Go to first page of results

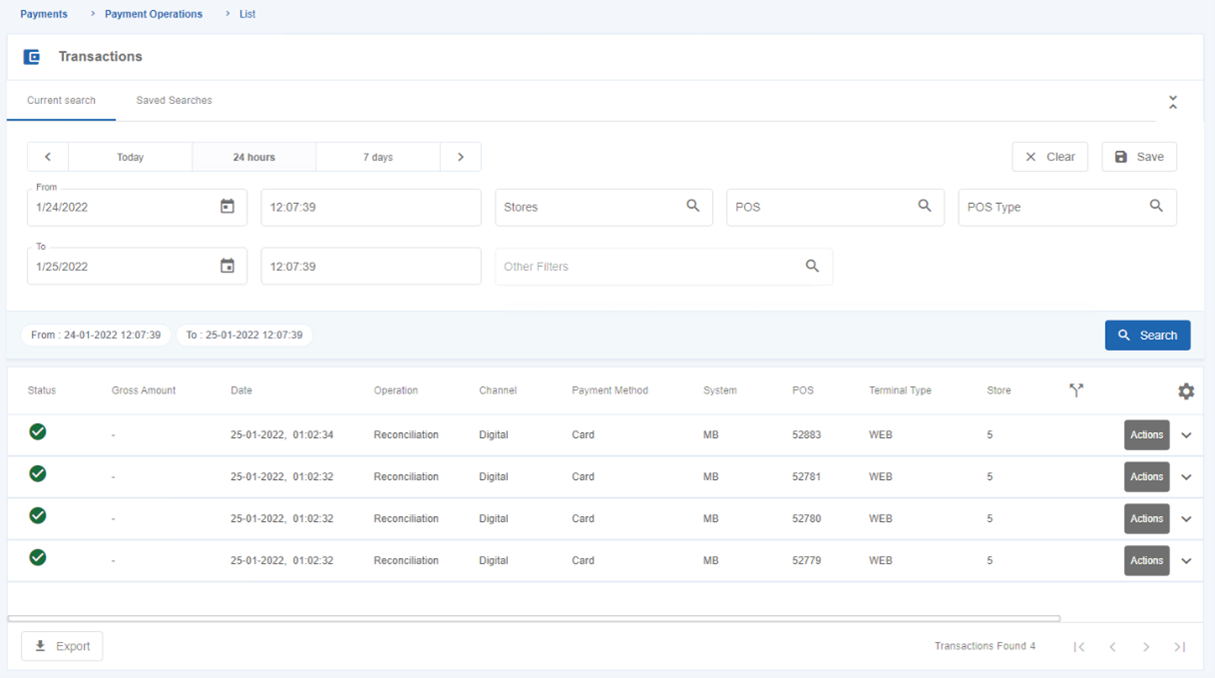(1079, 647)
